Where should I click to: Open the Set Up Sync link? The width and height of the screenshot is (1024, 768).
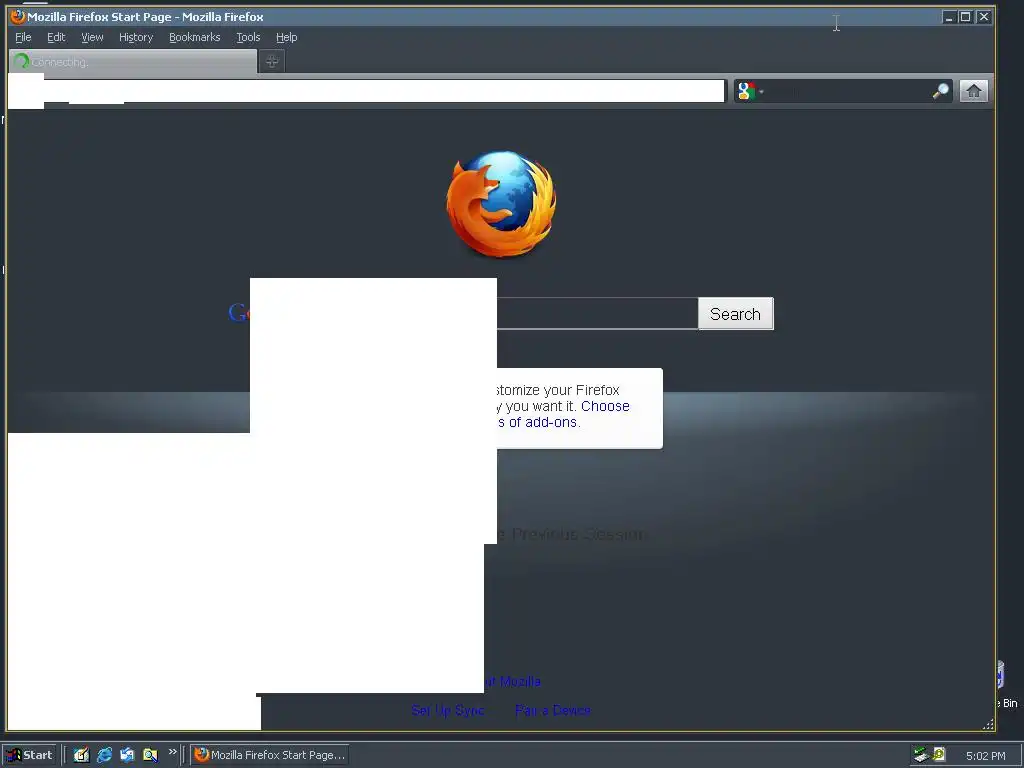[x=448, y=711]
